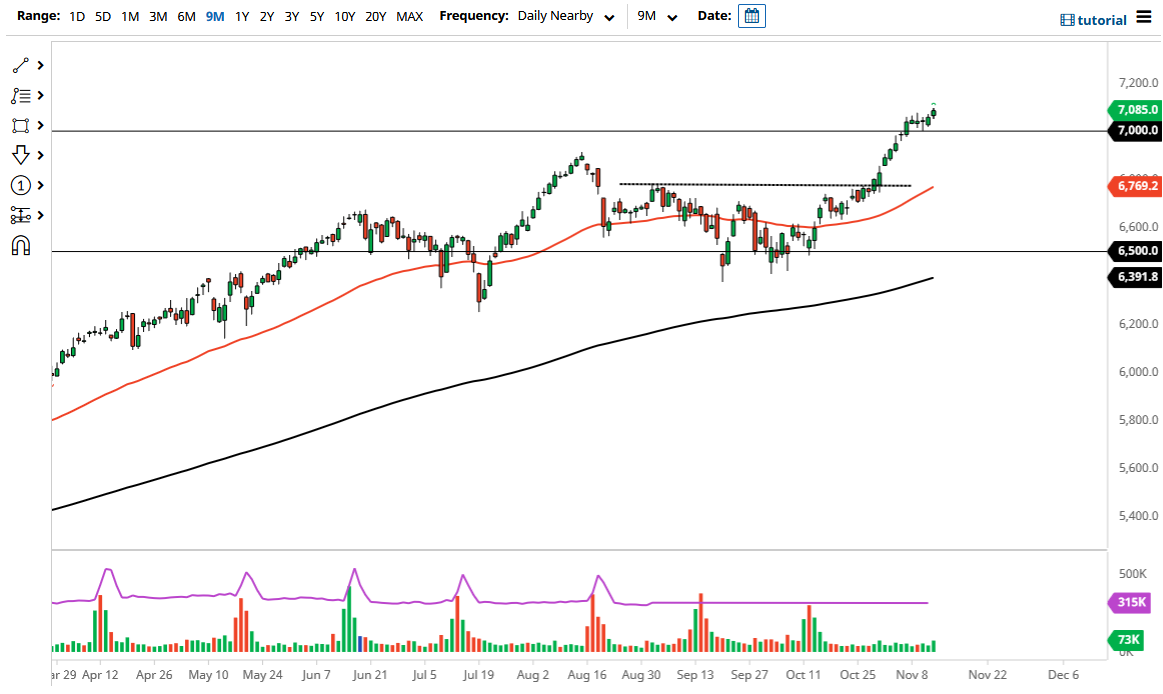Set range to 2Y
This screenshot has height=694, width=1163.
tap(267, 16)
